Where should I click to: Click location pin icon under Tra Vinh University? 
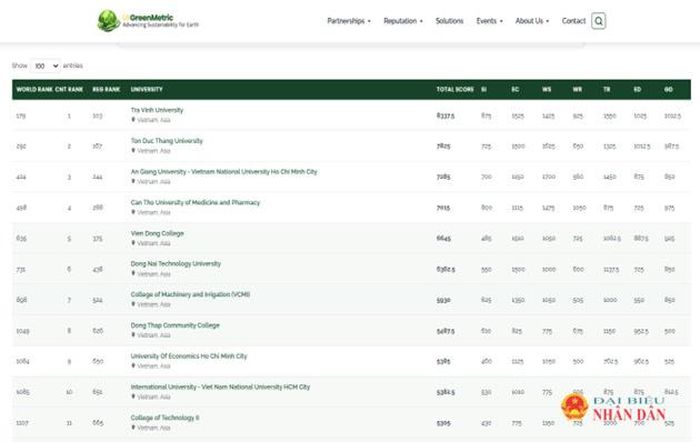133,120
